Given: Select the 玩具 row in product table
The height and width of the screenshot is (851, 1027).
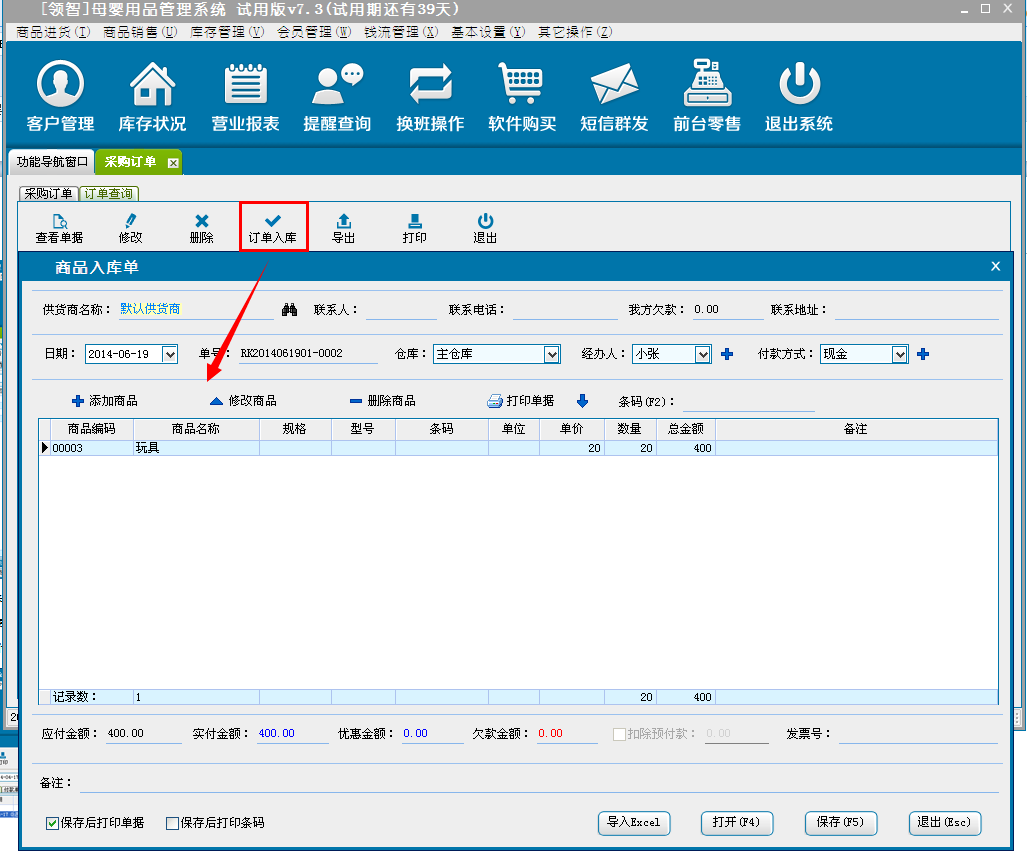Looking at the screenshot, I should pos(195,449).
